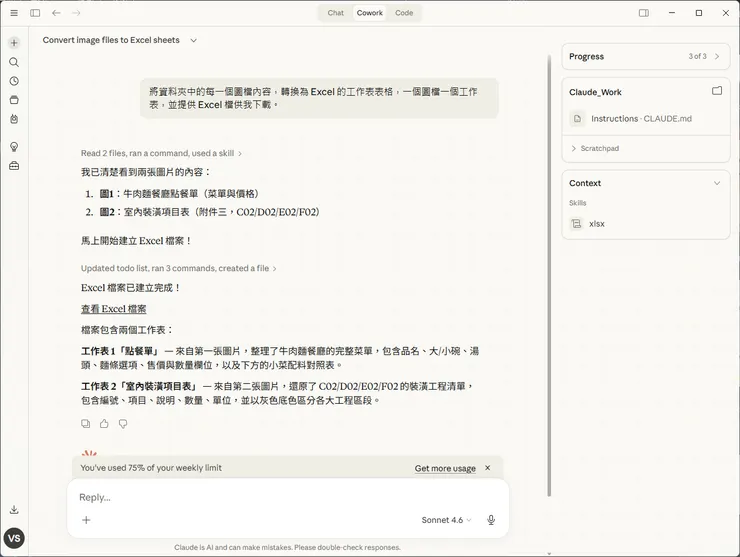Click the 'Excel 檔案已建立完成！' line

click(x=130, y=287)
